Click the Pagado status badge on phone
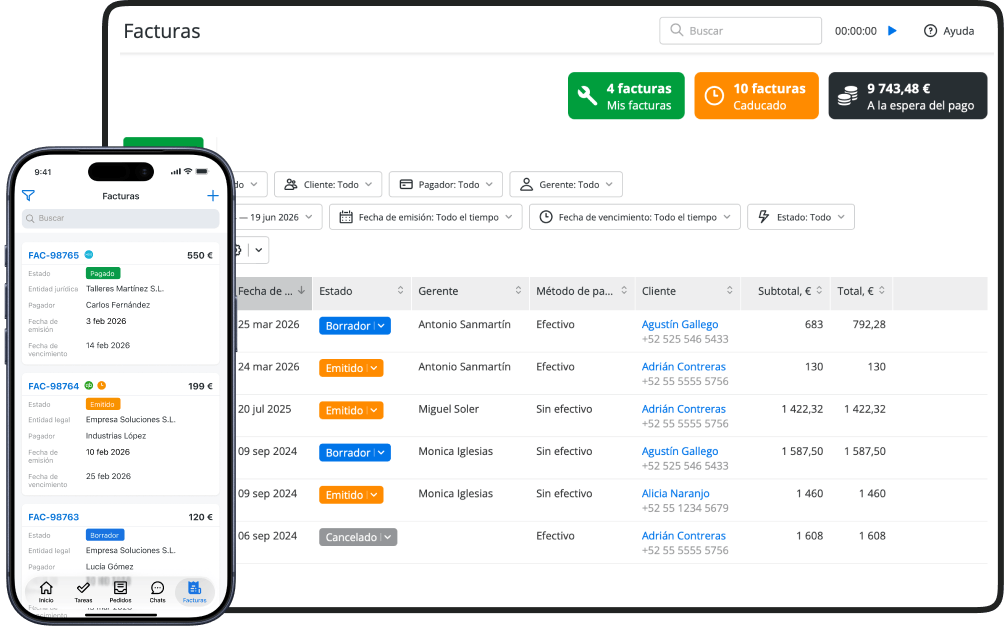Viewport: 1004px width, 630px height. (x=102, y=273)
